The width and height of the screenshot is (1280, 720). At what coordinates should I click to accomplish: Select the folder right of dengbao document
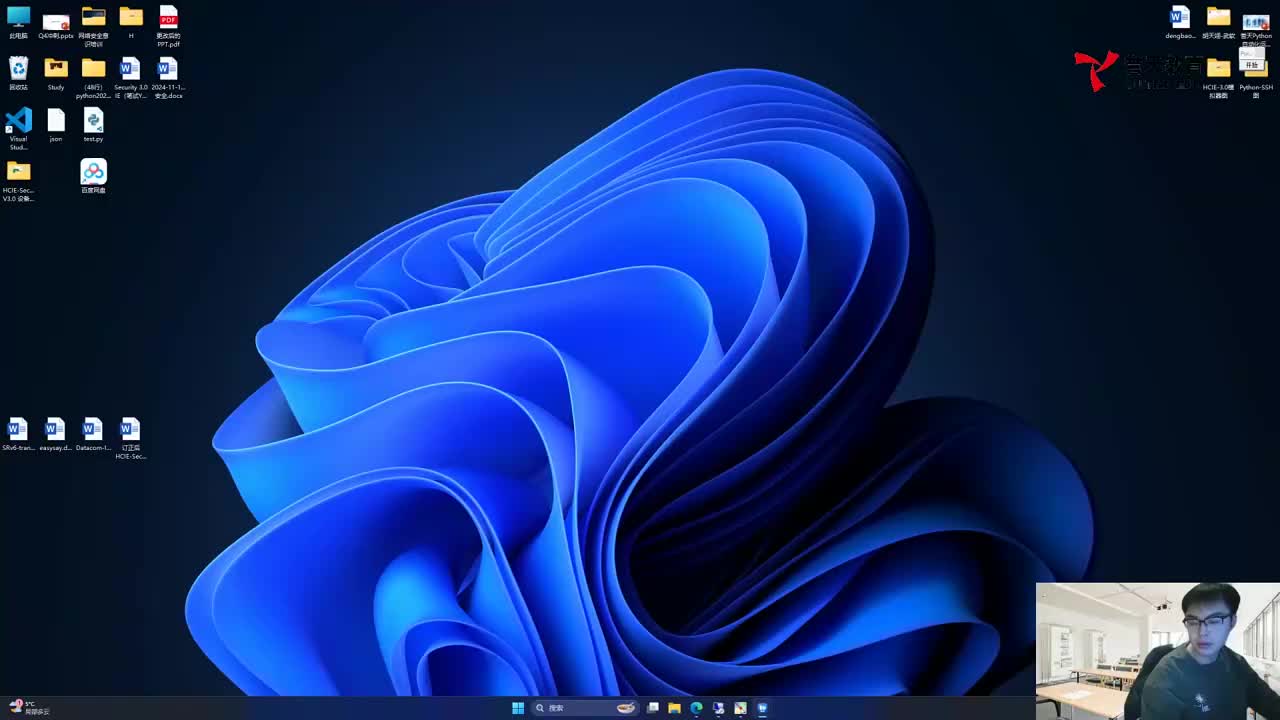coord(1218,23)
